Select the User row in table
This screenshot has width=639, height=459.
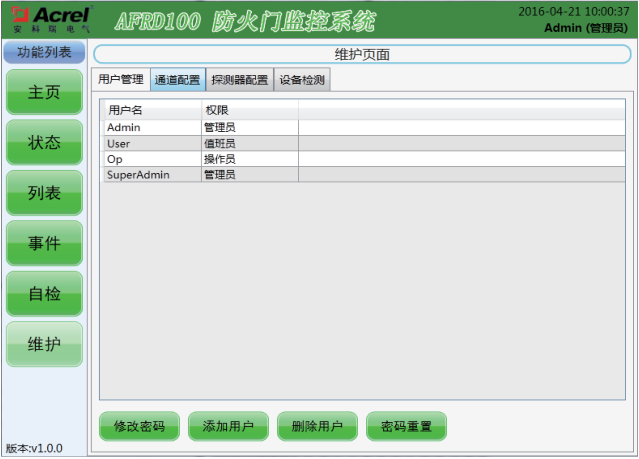pyautogui.click(x=150, y=143)
